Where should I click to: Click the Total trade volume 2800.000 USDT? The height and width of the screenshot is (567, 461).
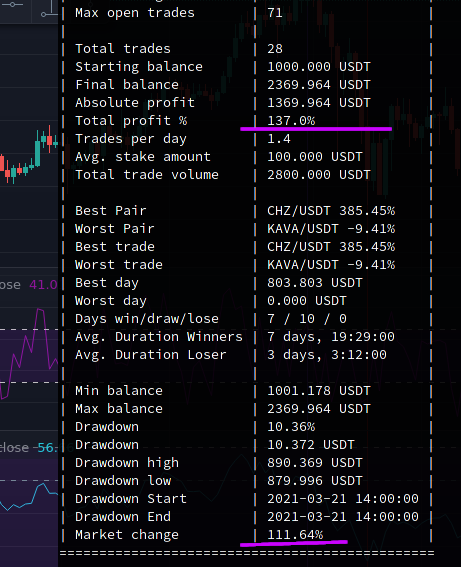click(x=319, y=175)
